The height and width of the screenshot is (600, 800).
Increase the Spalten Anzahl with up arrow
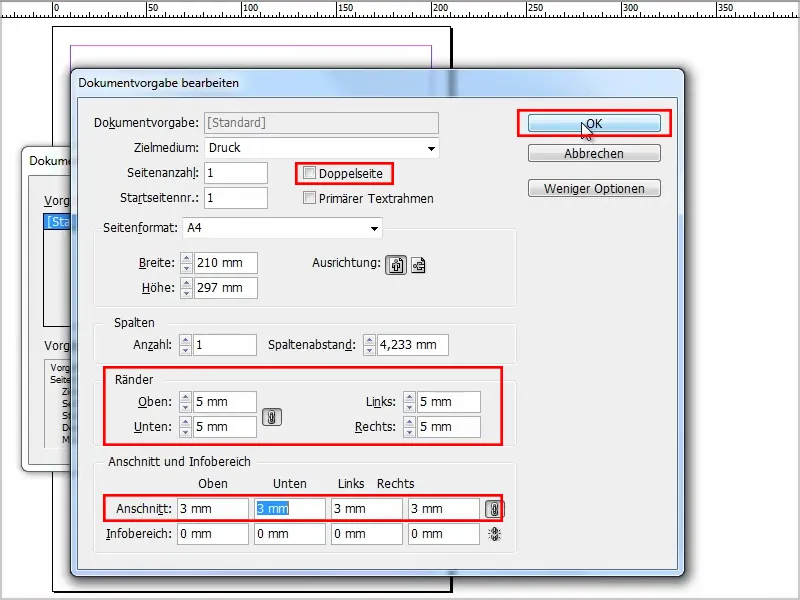coord(186,340)
